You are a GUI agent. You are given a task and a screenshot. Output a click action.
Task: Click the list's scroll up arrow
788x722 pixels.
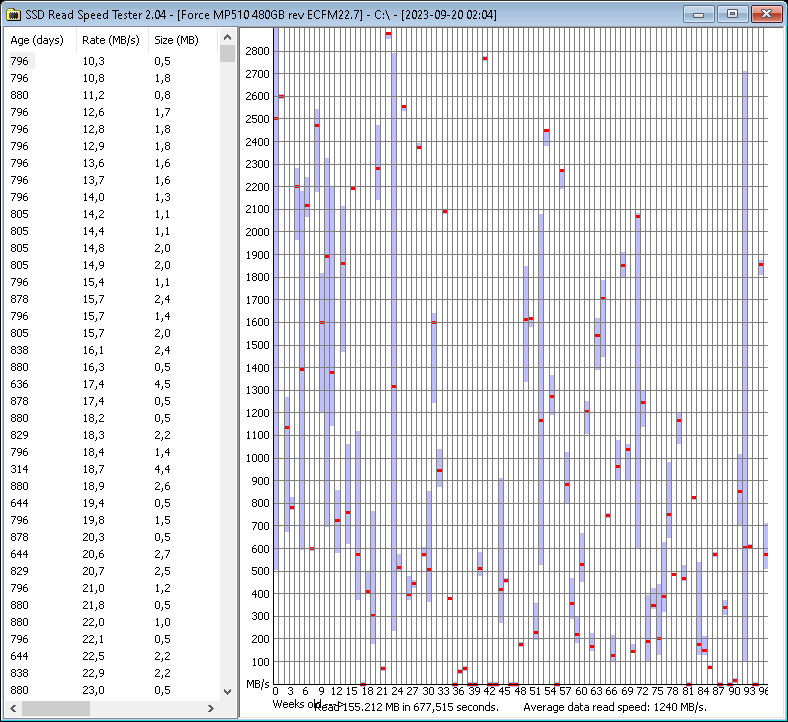tap(227, 37)
